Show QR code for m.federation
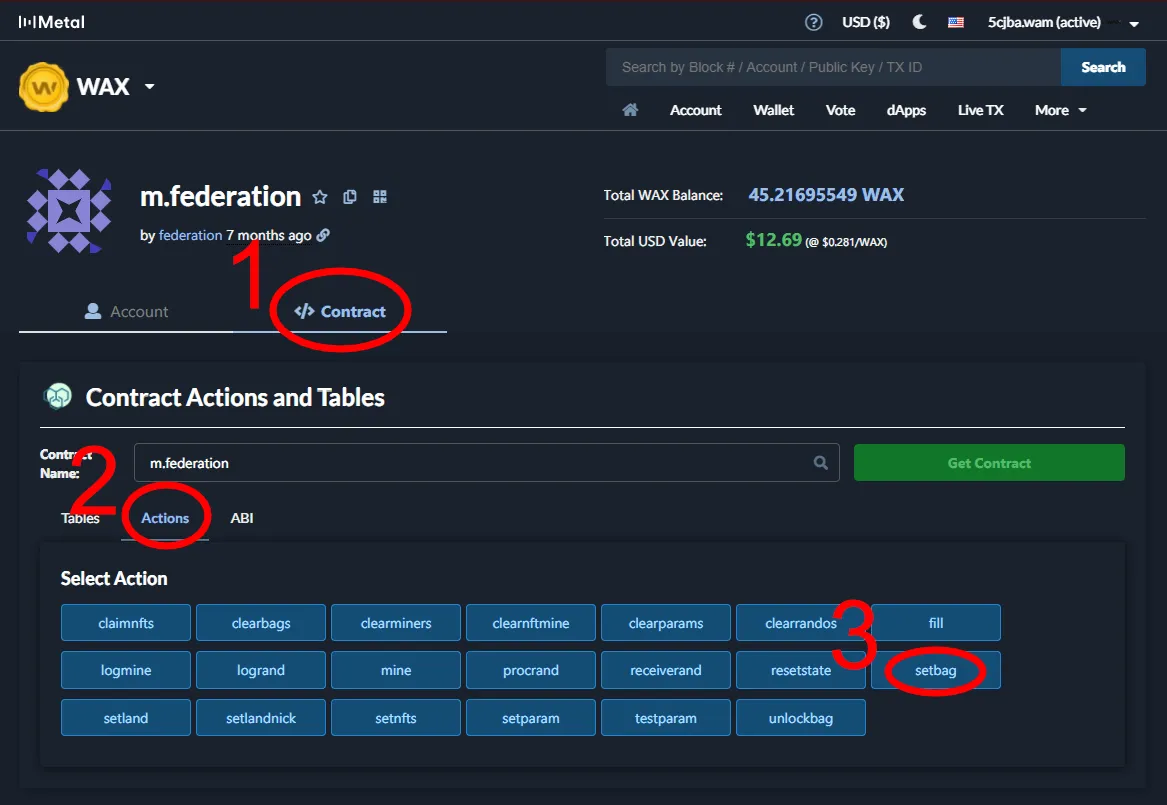Image resolution: width=1167 pixels, height=805 pixels. coord(380,197)
